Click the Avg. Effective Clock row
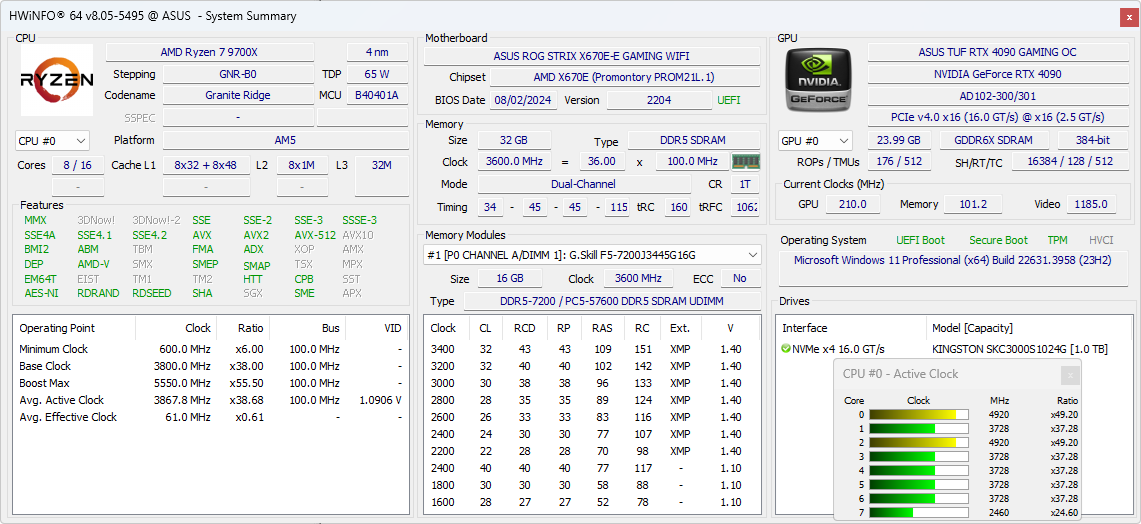Screen dimensions: 1141x524 coord(211,417)
